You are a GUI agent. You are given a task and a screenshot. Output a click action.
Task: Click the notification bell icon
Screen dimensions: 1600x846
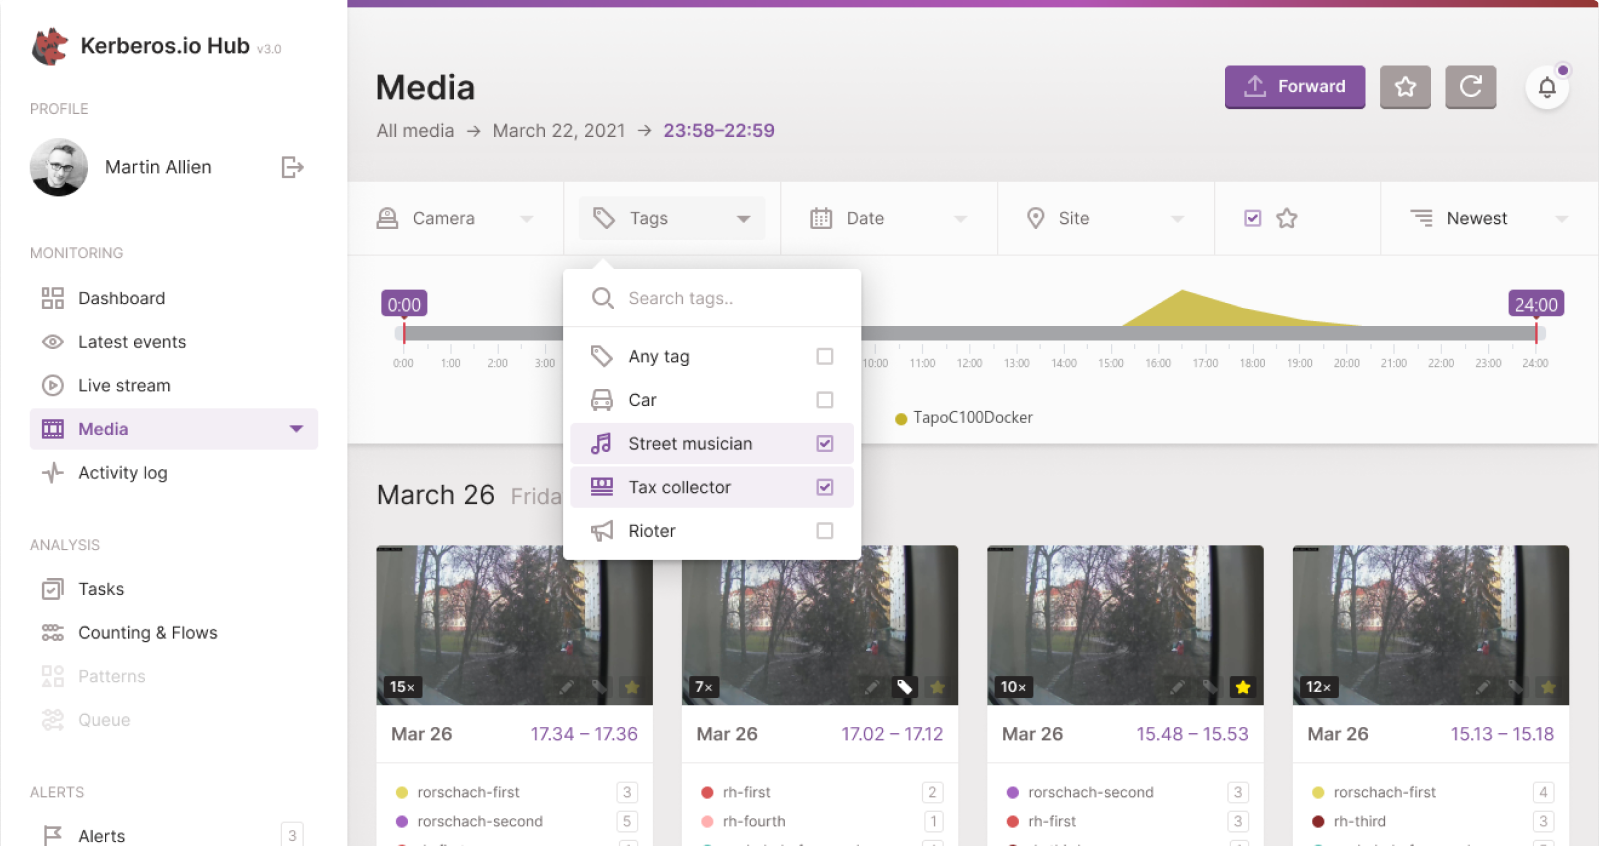point(1546,88)
